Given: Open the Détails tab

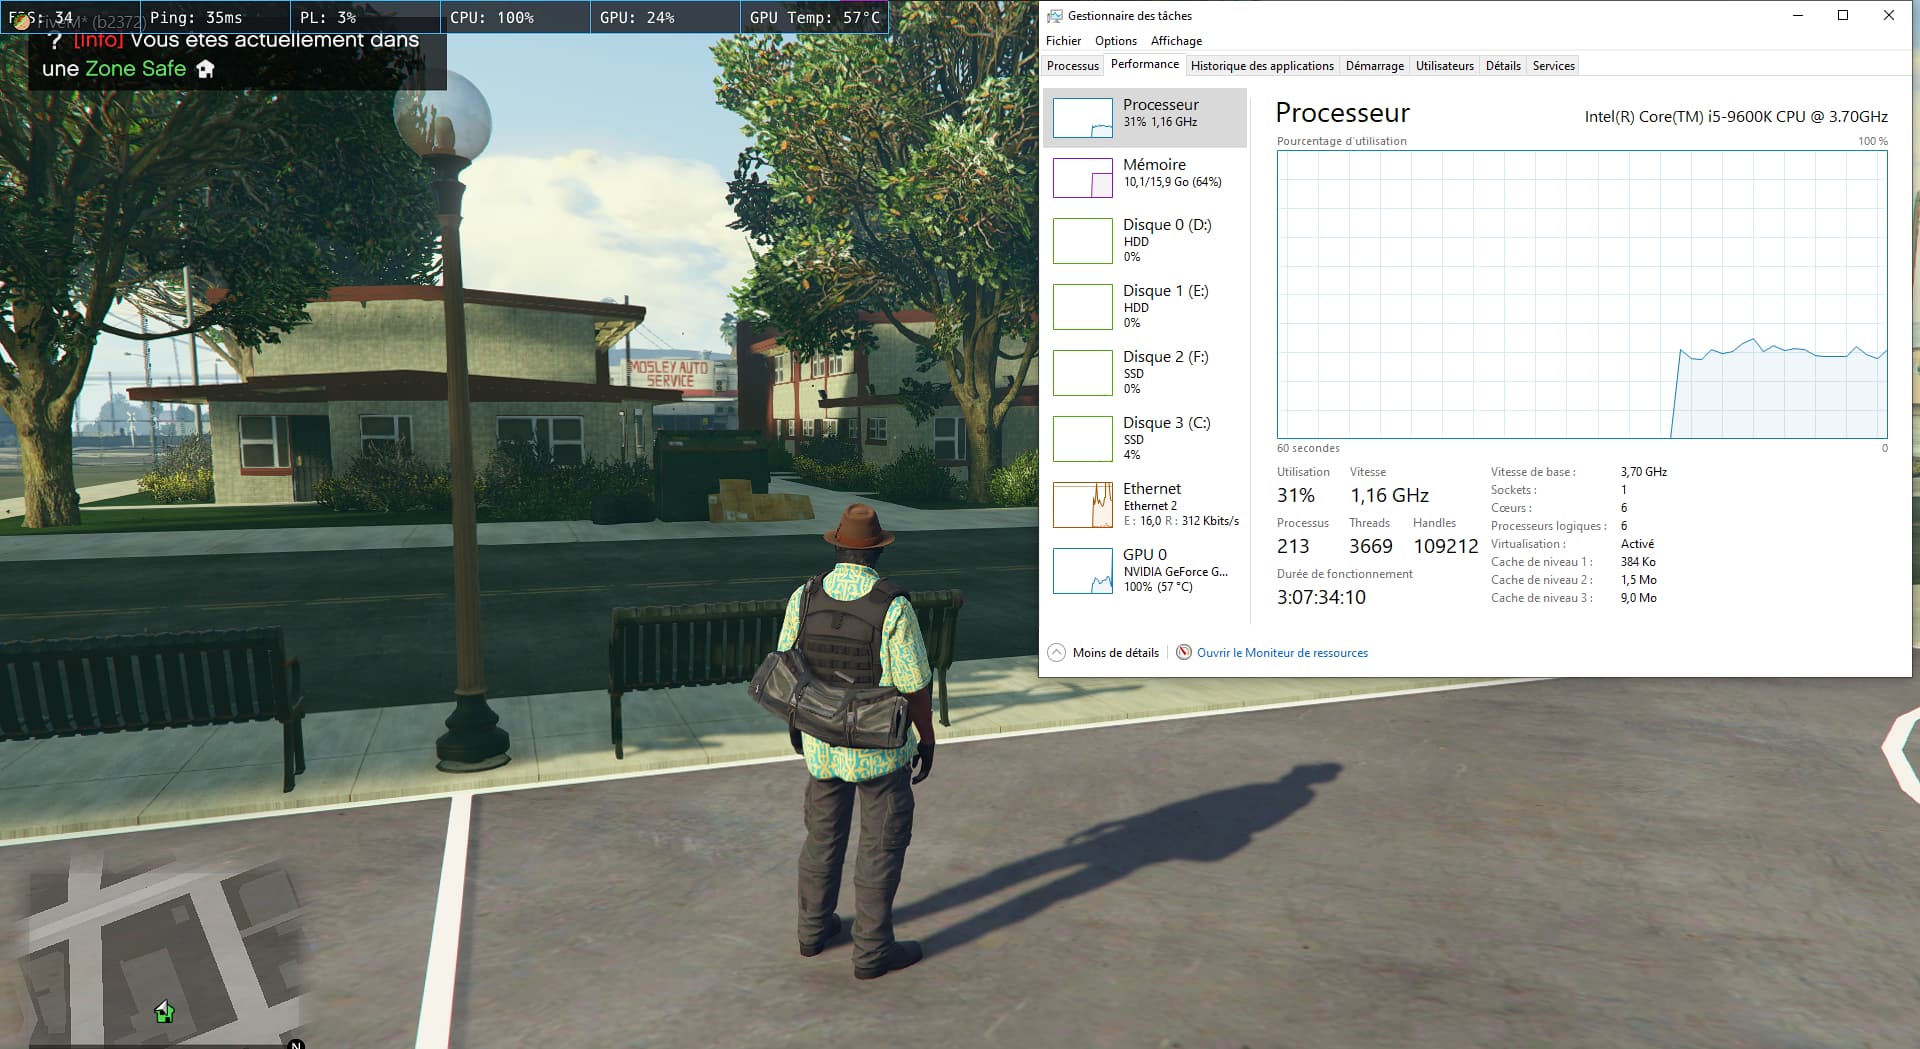Looking at the screenshot, I should (x=1503, y=66).
